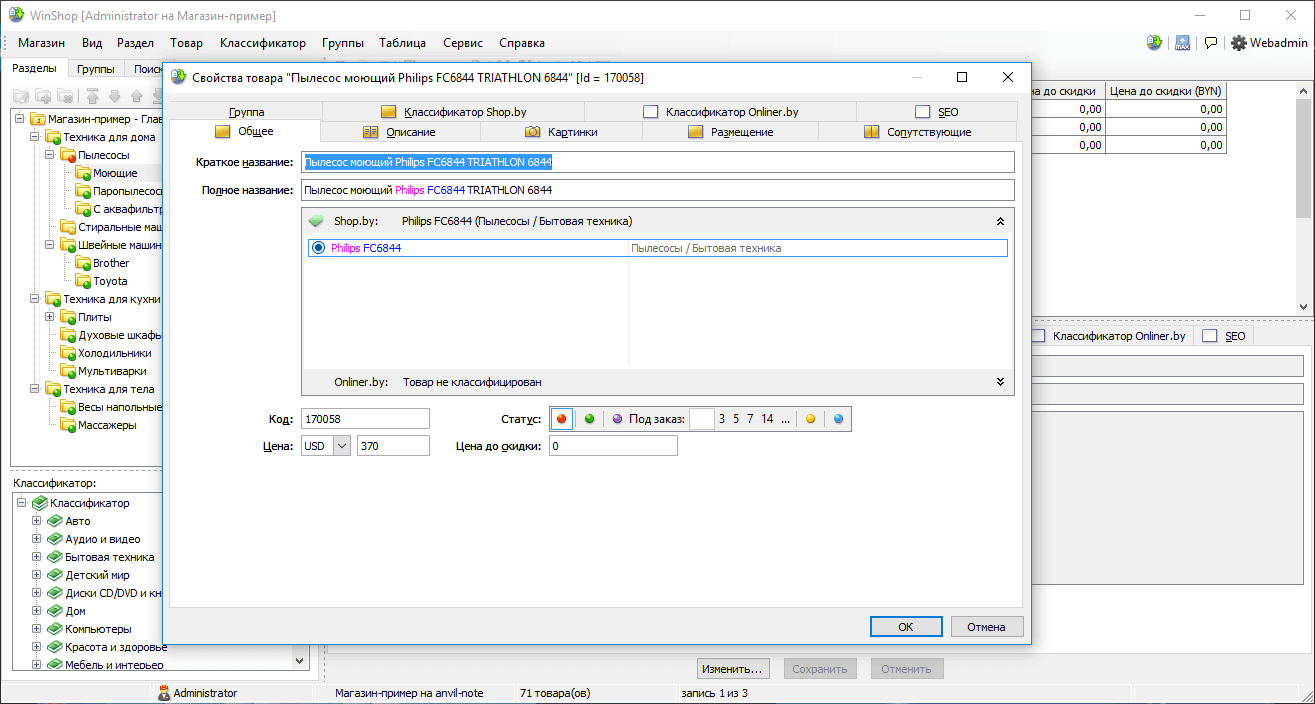Open the 'Сервис' menu
The height and width of the screenshot is (704, 1315).
click(x=463, y=43)
